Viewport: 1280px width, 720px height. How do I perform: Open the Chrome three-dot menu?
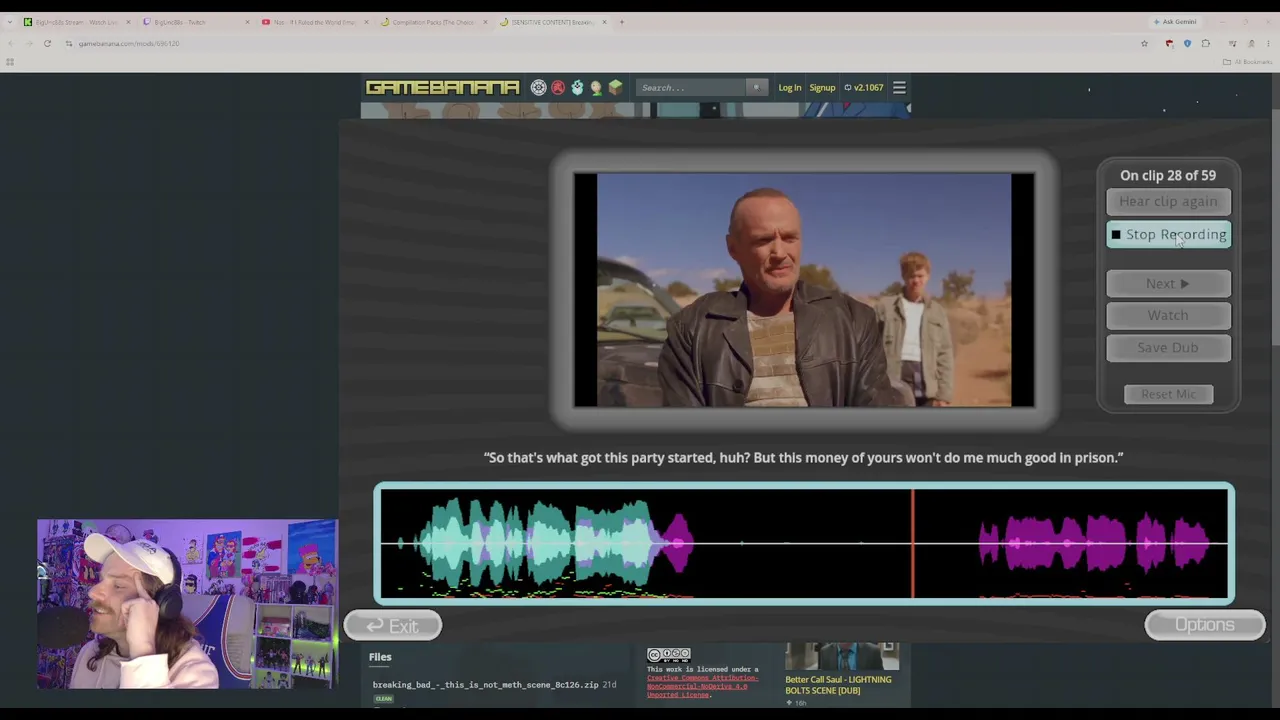[1268, 44]
